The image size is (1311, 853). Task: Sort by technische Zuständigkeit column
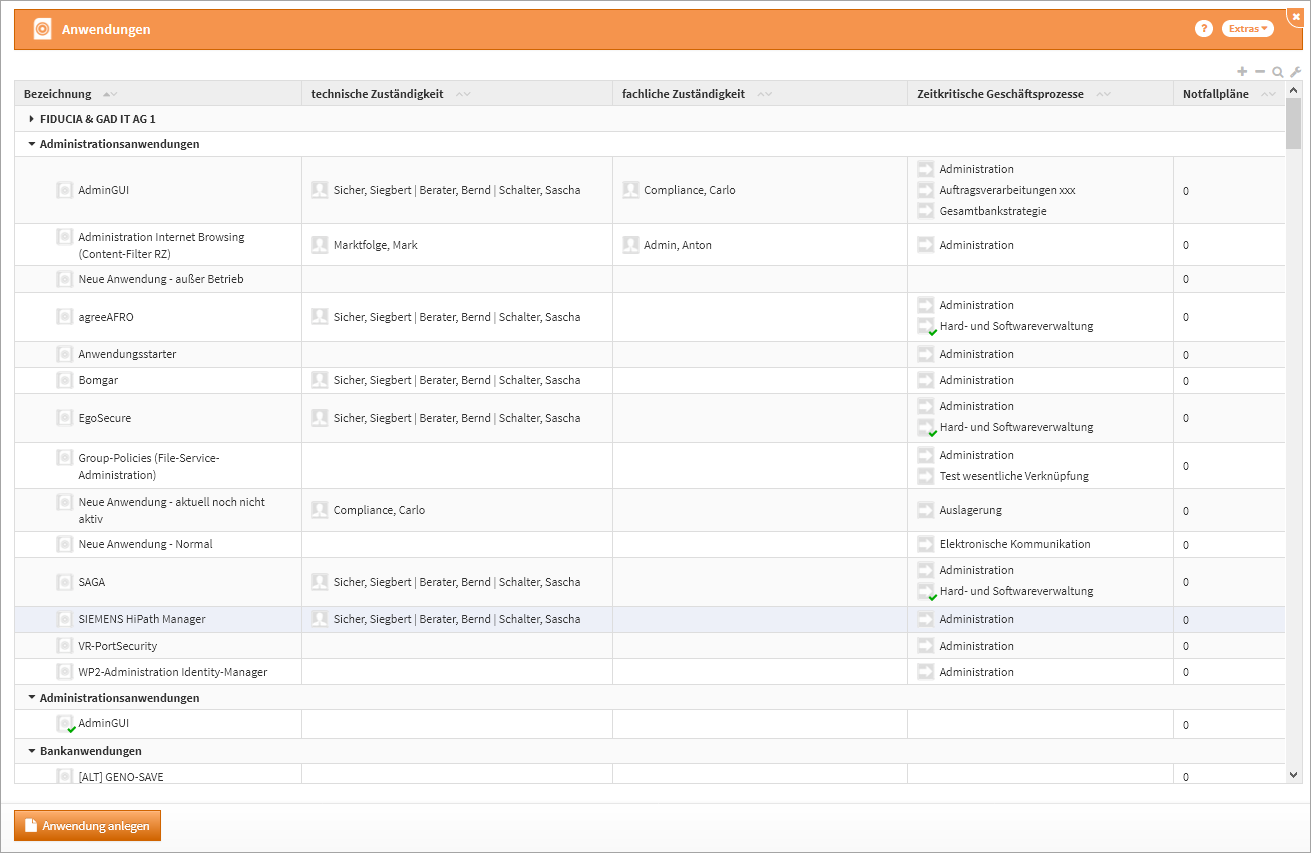[x=377, y=94]
